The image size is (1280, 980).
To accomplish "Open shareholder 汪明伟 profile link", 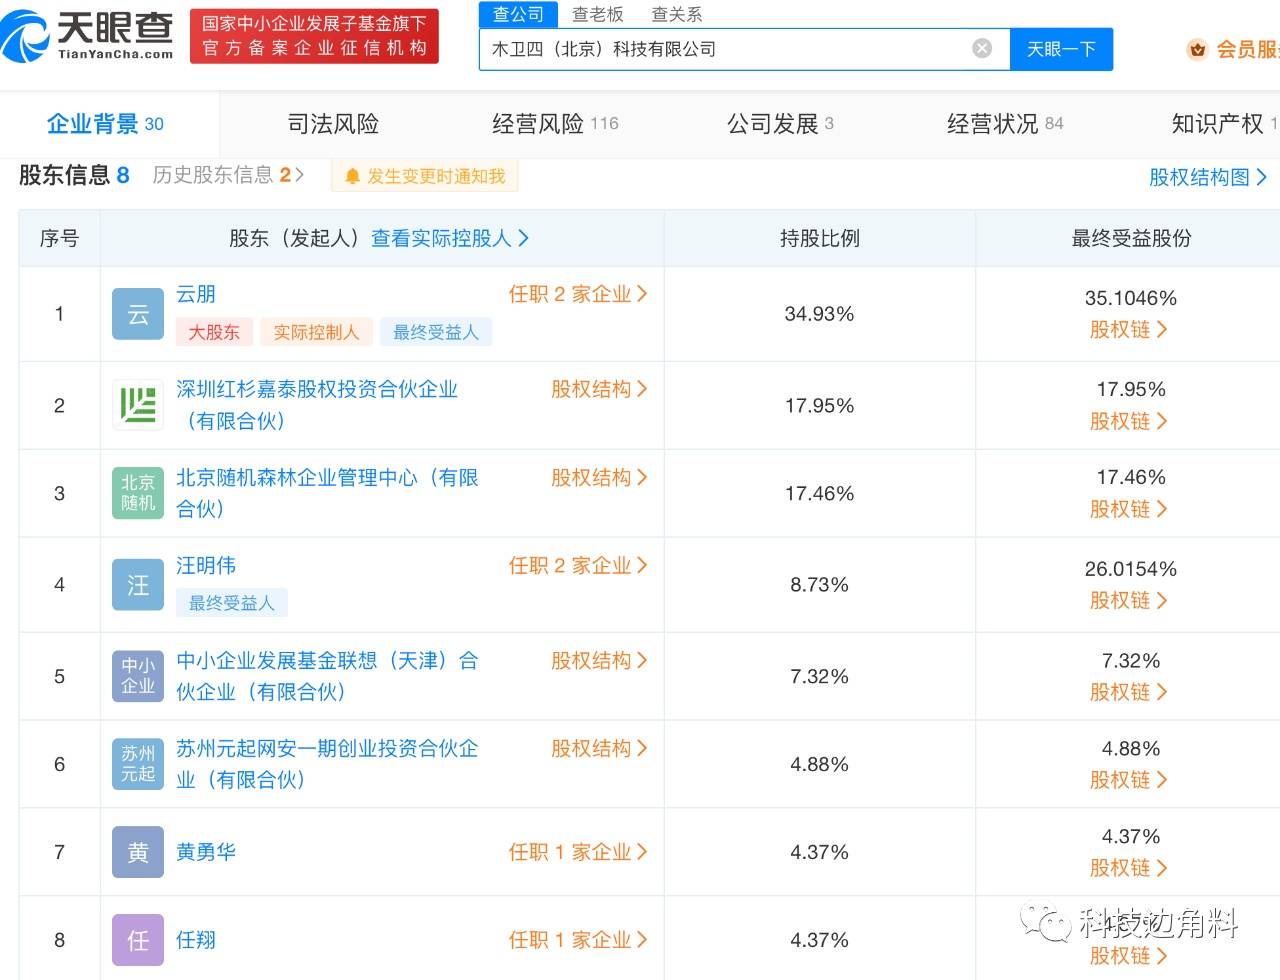I will (x=206, y=565).
